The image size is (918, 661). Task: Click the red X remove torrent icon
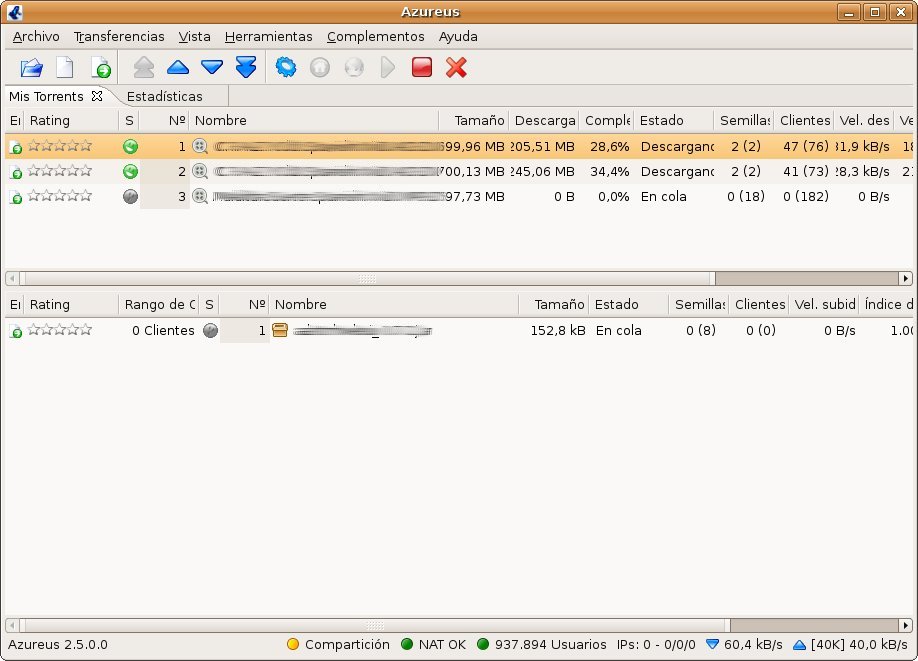click(456, 68)
